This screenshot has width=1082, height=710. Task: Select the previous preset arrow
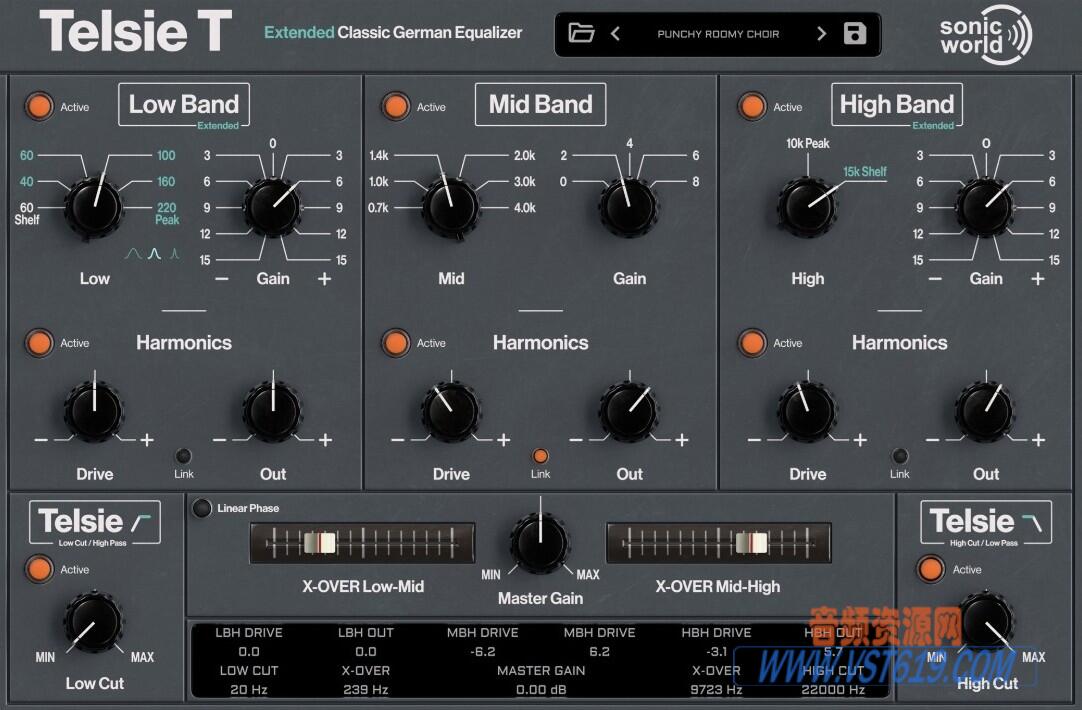tap(615, 33)
